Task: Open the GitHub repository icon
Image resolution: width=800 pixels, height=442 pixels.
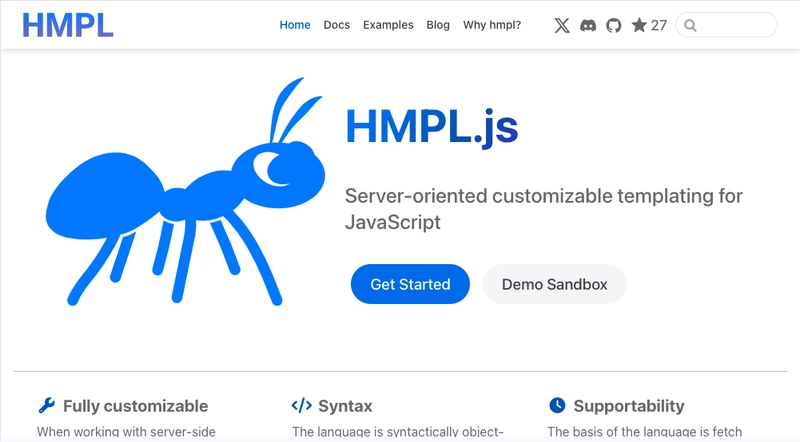Action: (614, 25)
